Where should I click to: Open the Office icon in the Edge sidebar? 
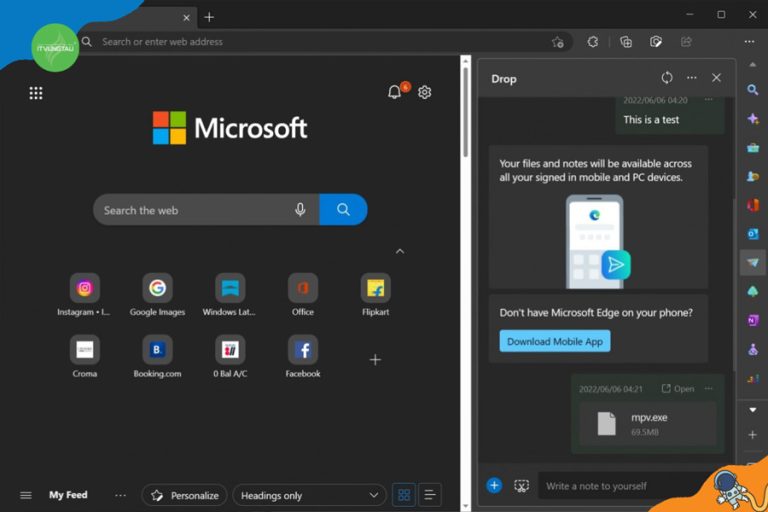coord(753,205)
